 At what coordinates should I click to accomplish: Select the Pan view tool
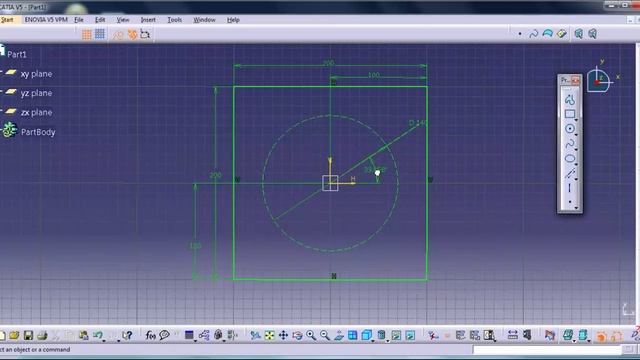pyautogui.click(x=283, y=336)
